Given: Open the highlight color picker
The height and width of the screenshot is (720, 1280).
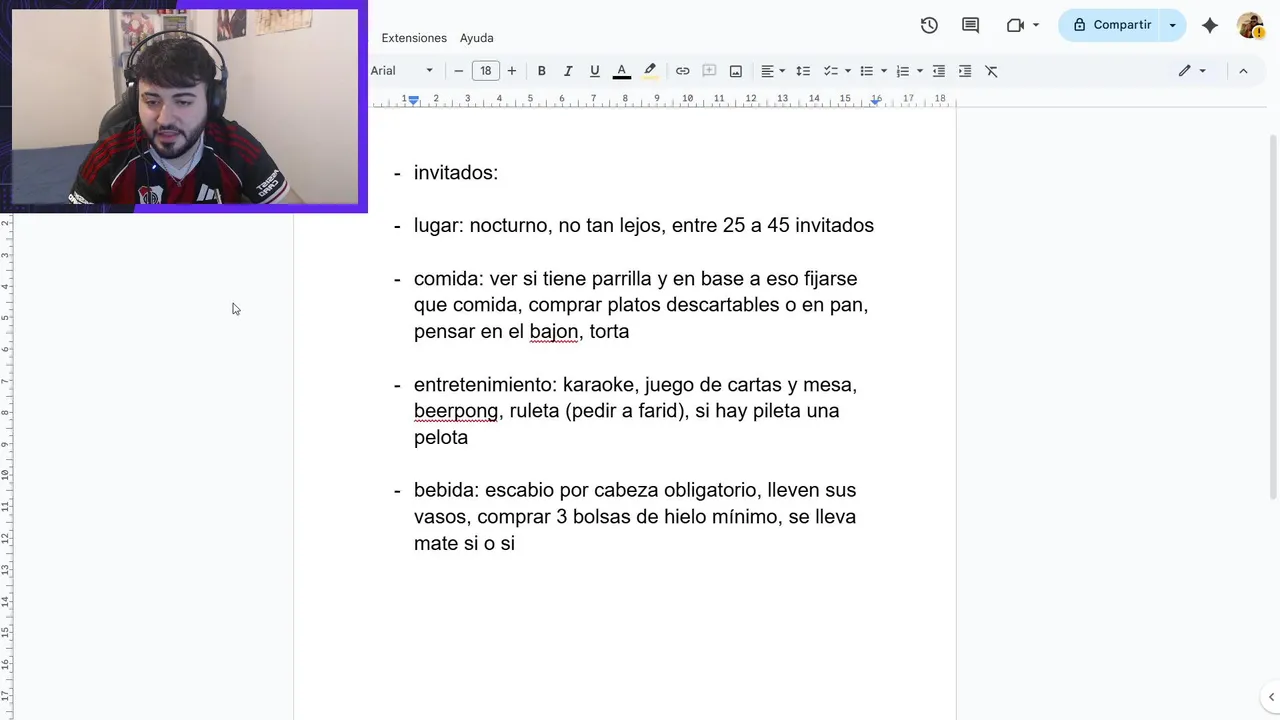Looking at the screenshot, I should click(x=650, y=71).
